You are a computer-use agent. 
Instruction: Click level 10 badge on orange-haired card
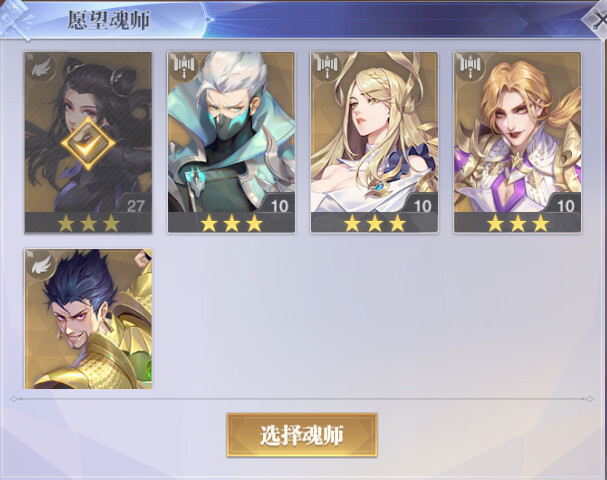tap(565, 205)
